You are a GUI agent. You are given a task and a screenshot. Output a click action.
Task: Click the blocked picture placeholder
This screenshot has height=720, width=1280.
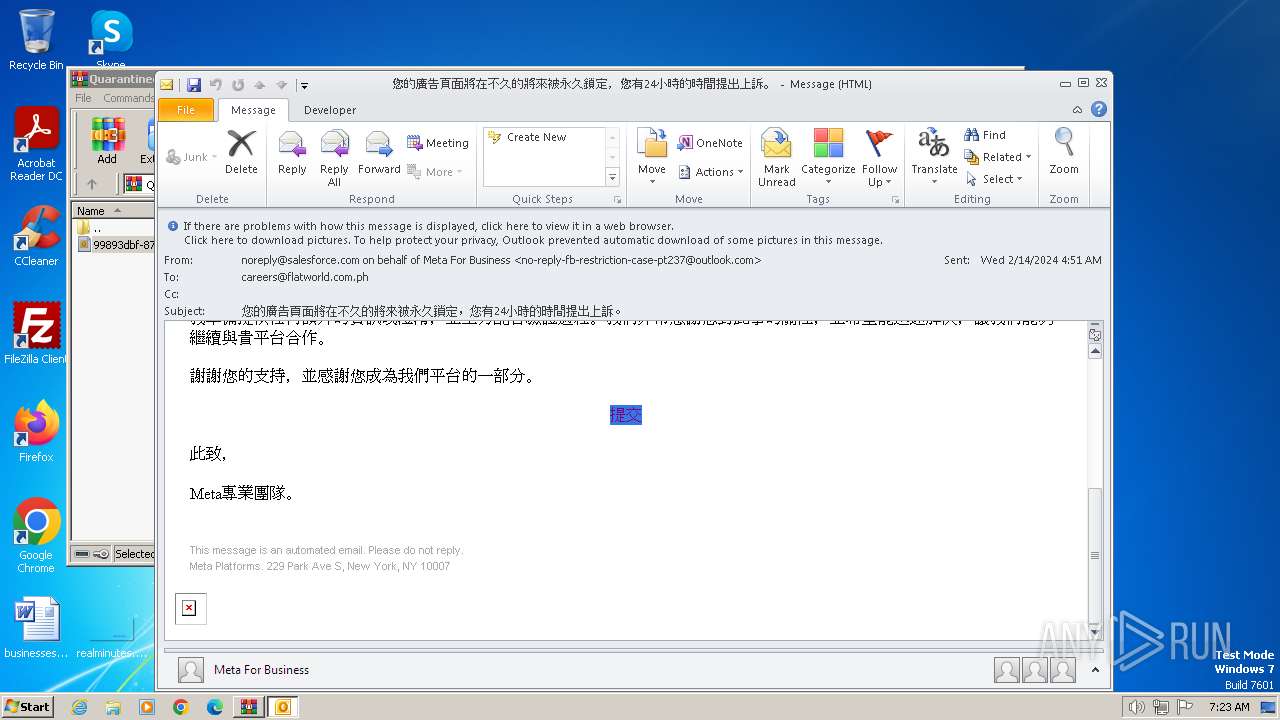pyautogui.click(x=190, y=608)
